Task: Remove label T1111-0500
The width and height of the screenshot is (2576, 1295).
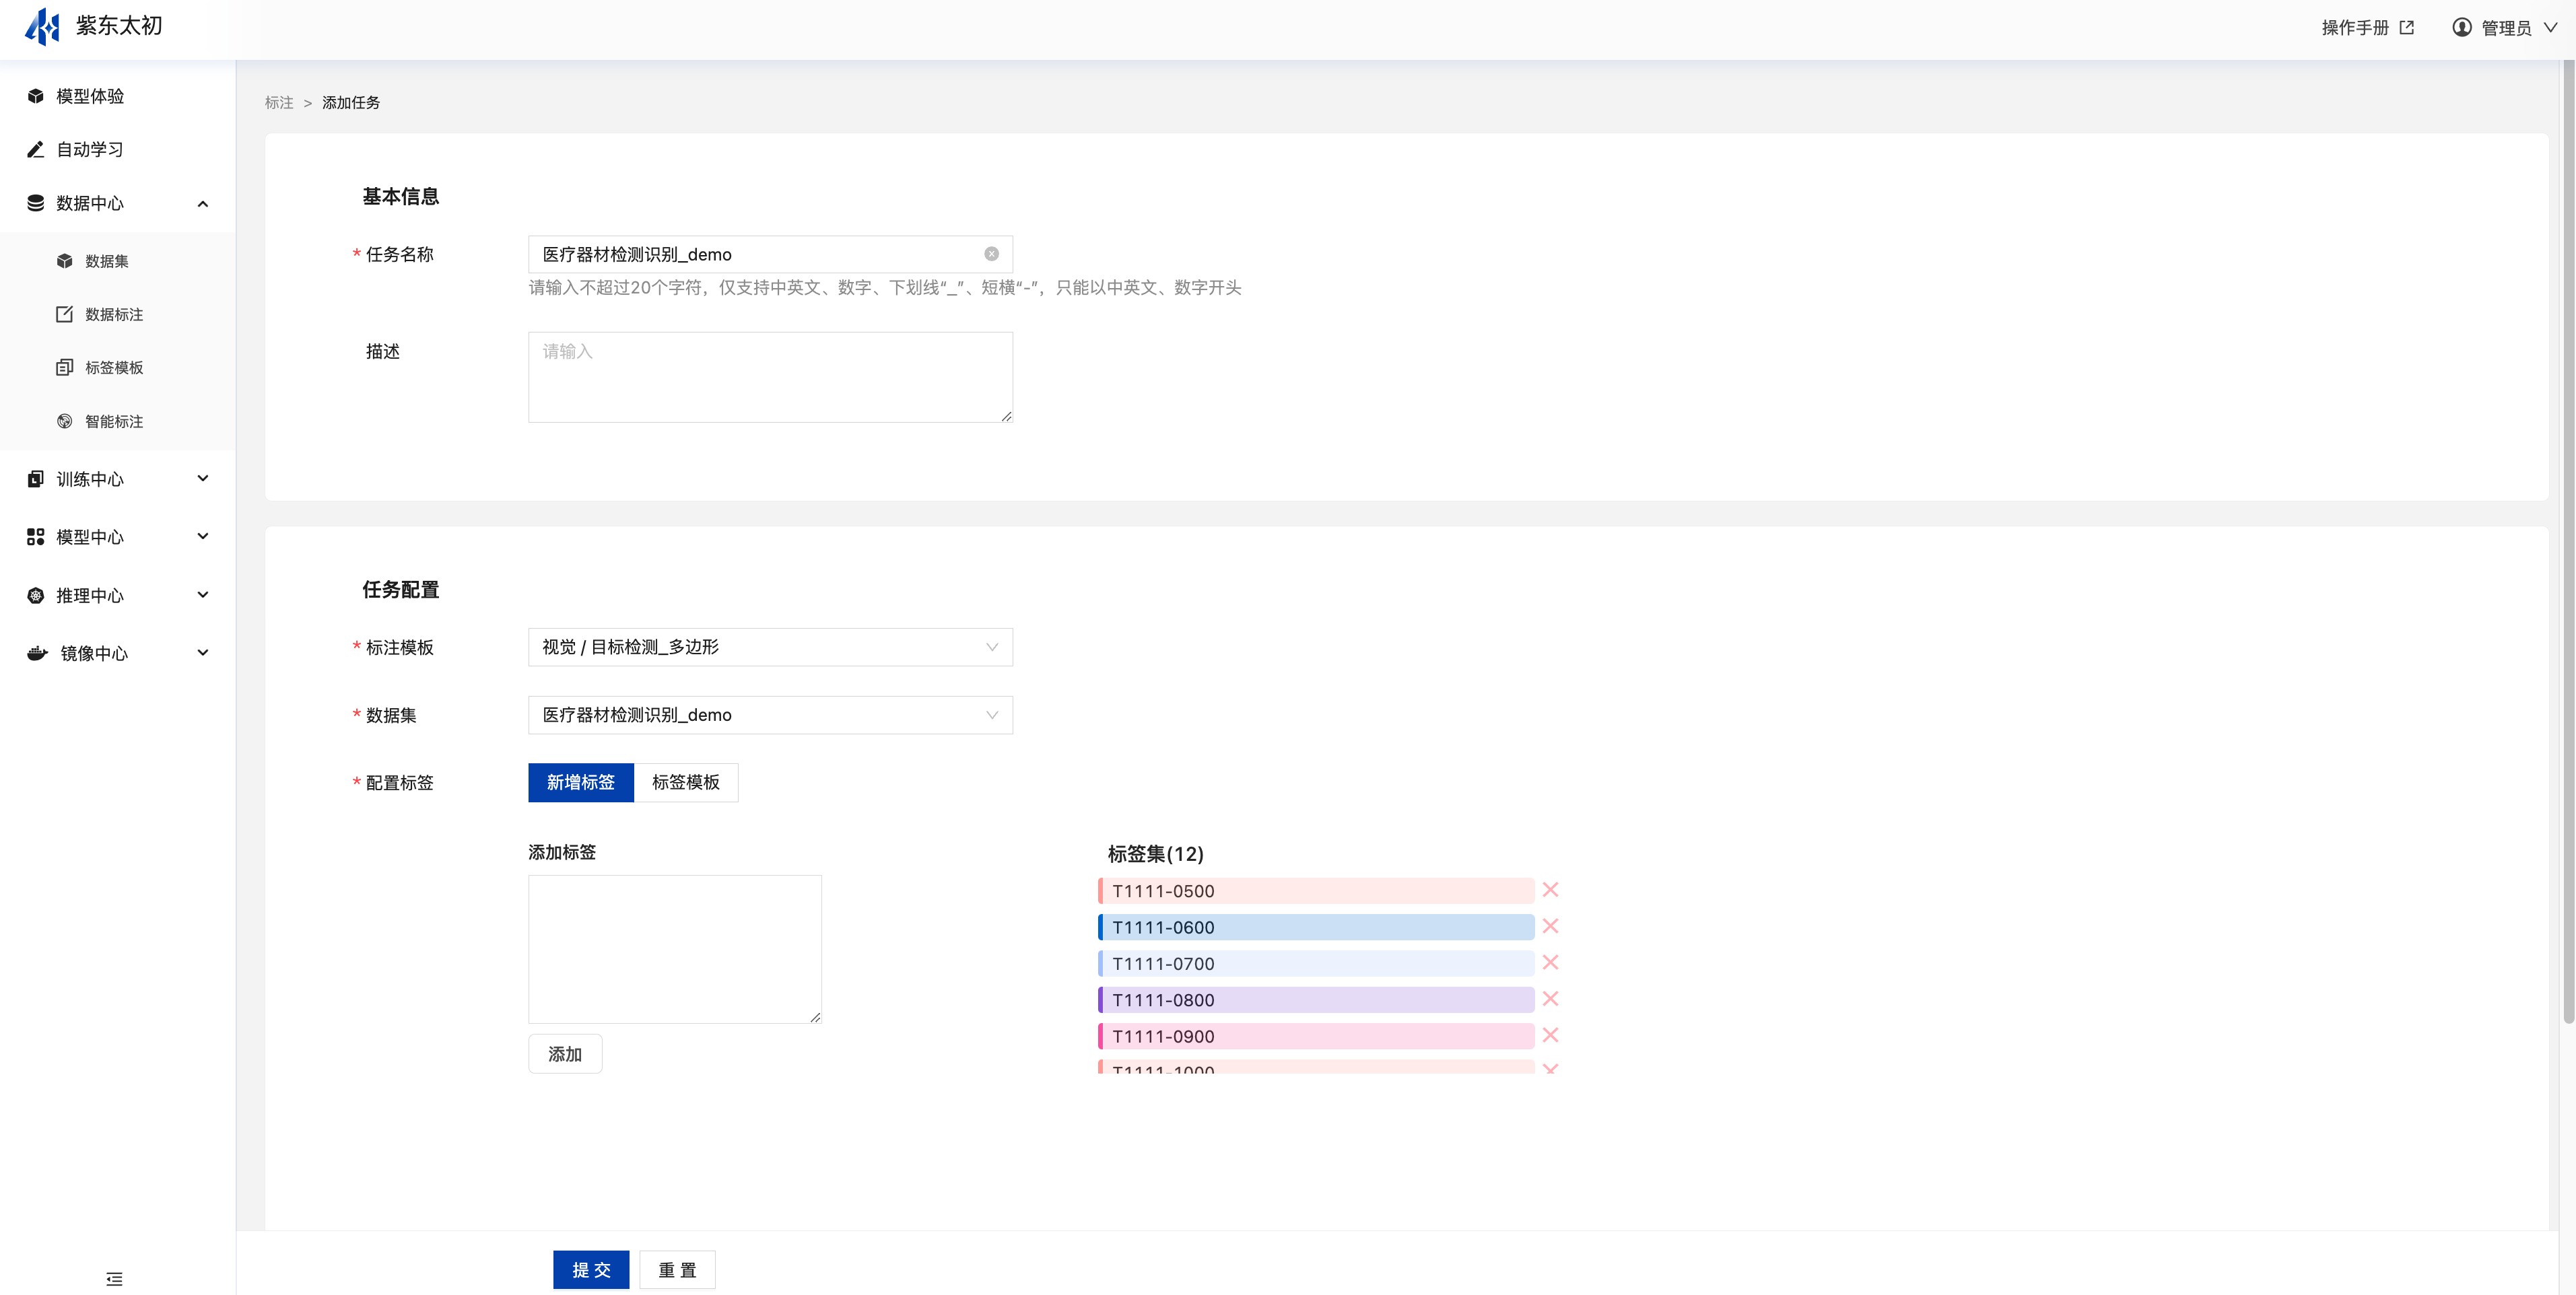Action: point(1550,889)
